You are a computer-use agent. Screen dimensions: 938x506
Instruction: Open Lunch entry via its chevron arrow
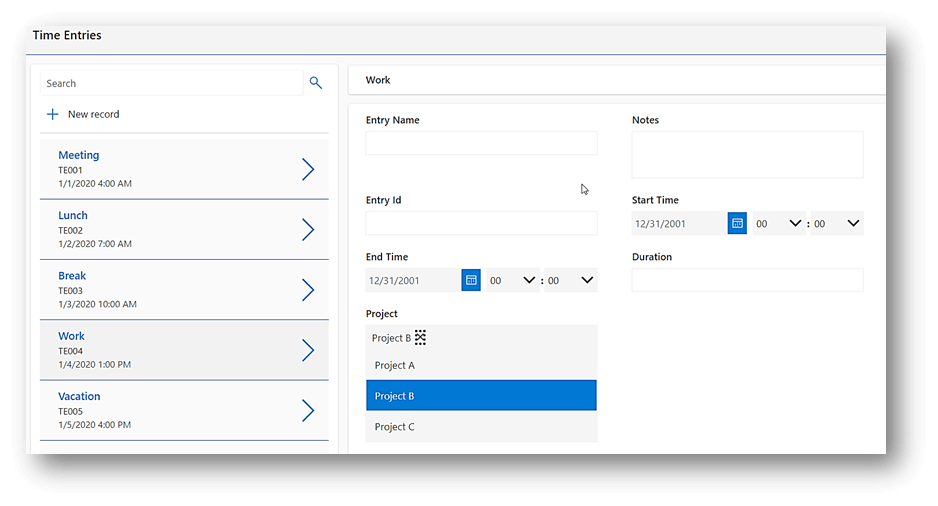tap(308, 230)
